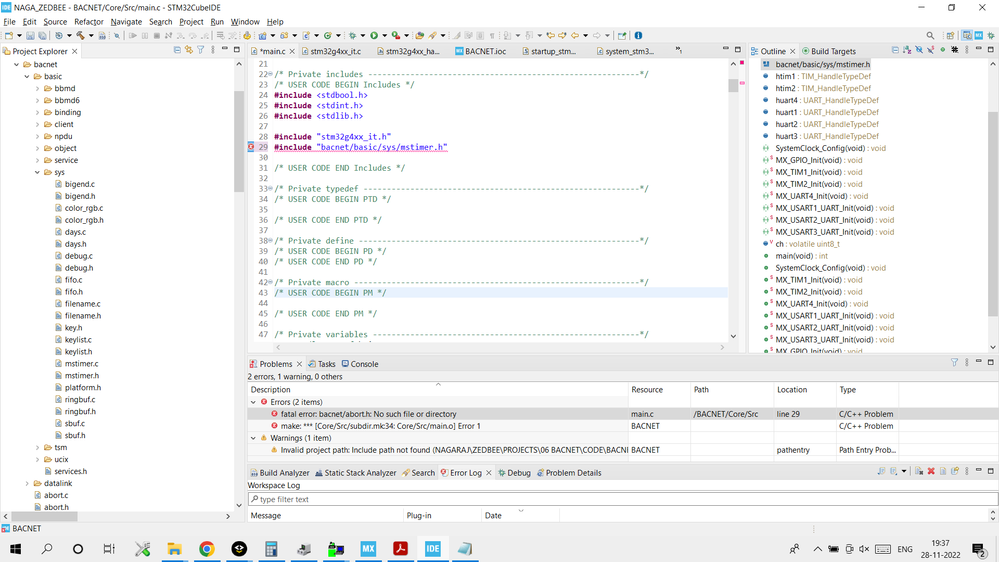Viewport: 999px width, 562px height.
Task: Collapse the sys folder in project tree
Action: coord(38,172)
